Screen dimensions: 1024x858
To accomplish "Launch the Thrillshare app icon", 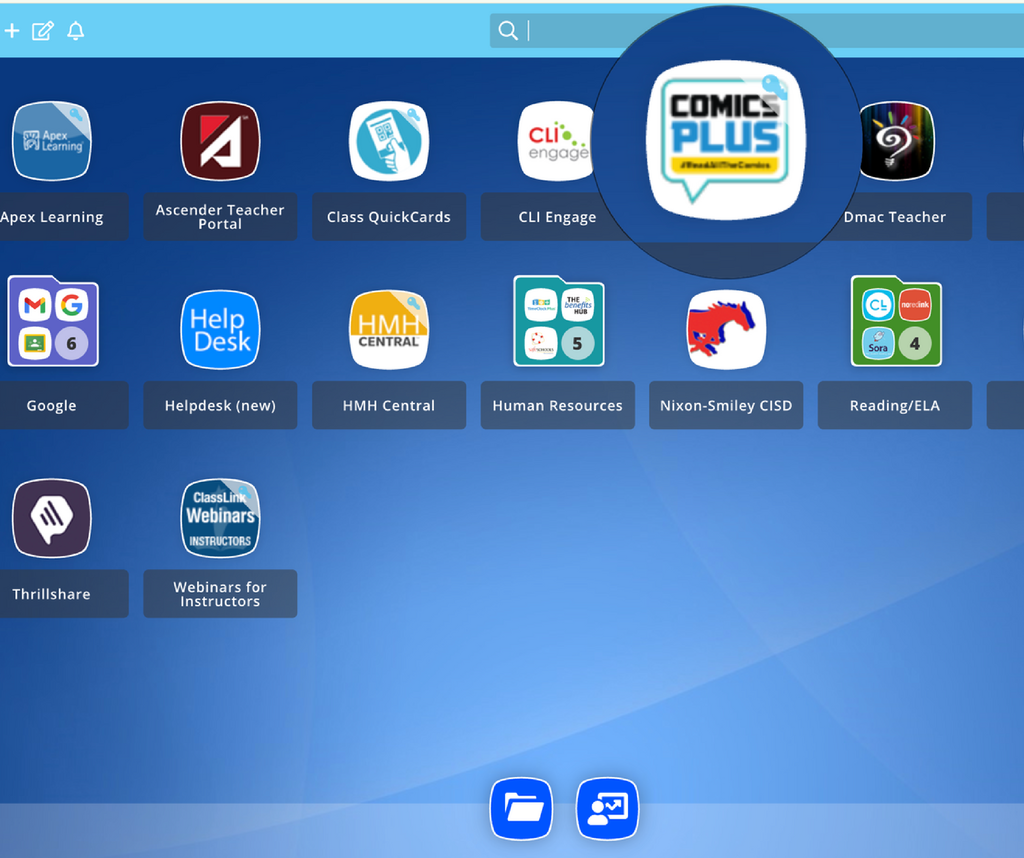I will click(x=51, y=518).
